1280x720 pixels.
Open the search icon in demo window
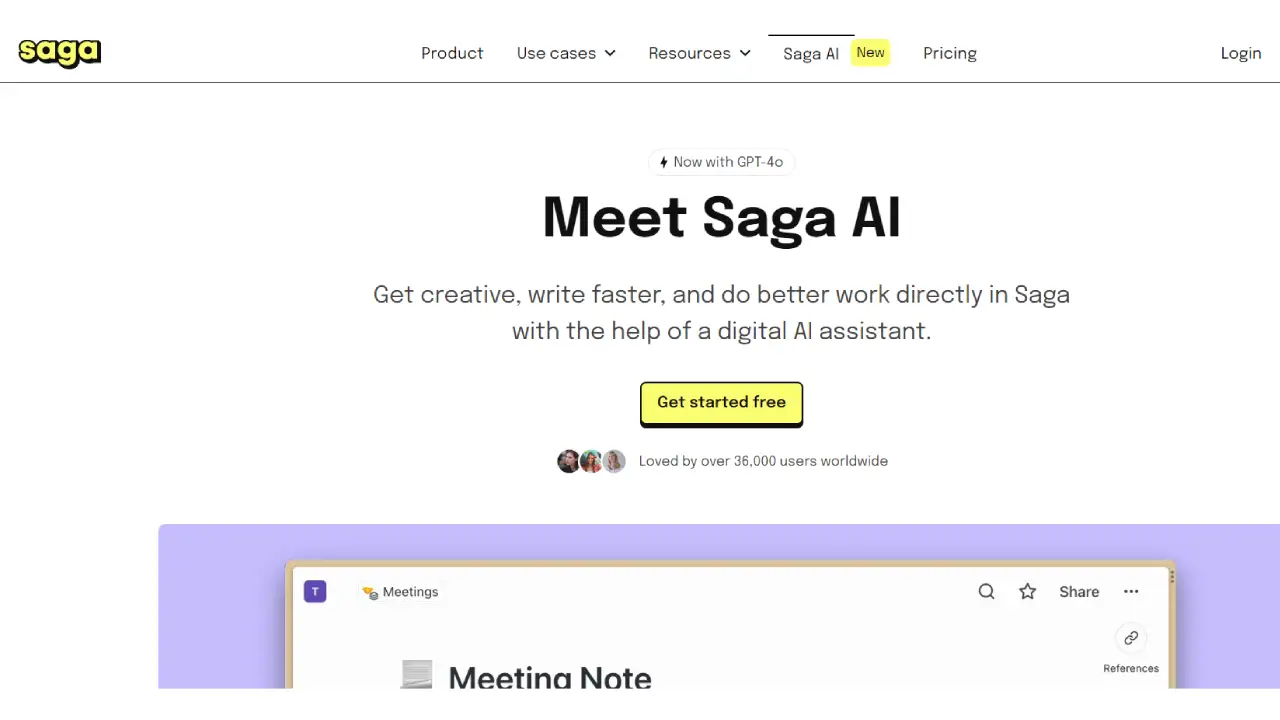pyautogui.click(x=986, y=592)
